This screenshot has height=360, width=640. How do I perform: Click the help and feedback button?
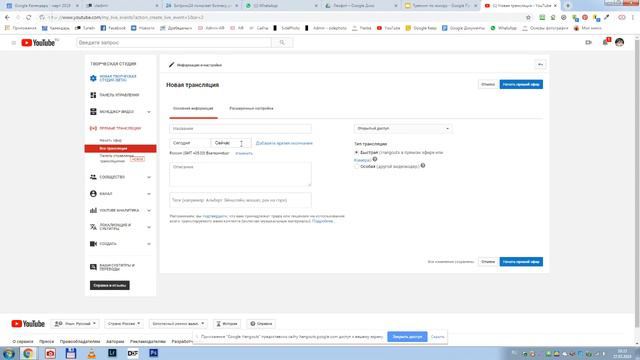point(110,285)
